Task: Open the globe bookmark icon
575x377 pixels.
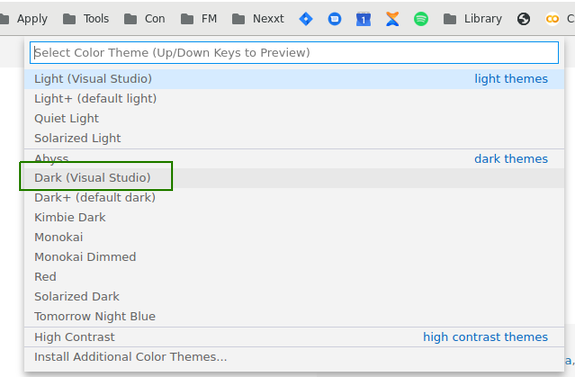Action: click(523, 19)
